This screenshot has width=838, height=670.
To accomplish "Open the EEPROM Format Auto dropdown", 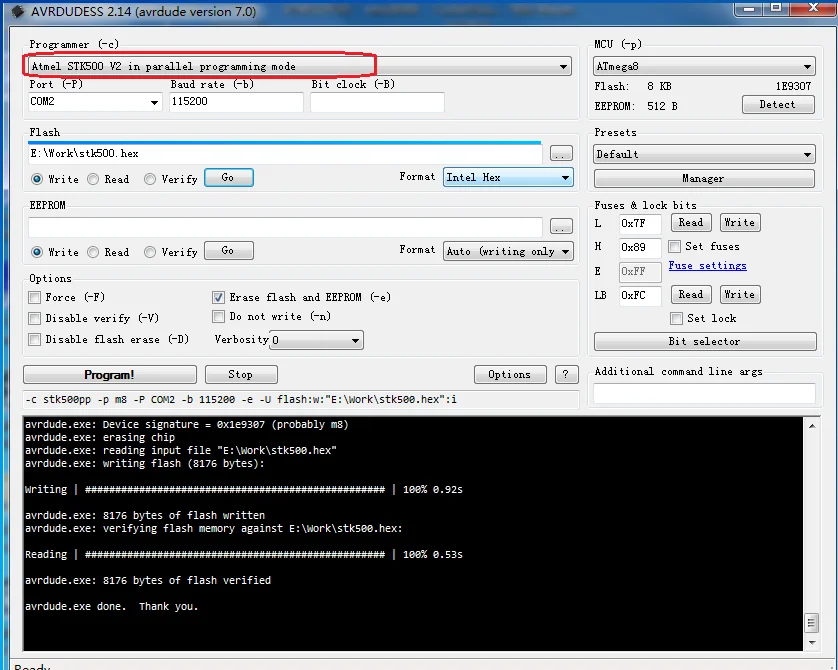I will [x=508, y=251].
